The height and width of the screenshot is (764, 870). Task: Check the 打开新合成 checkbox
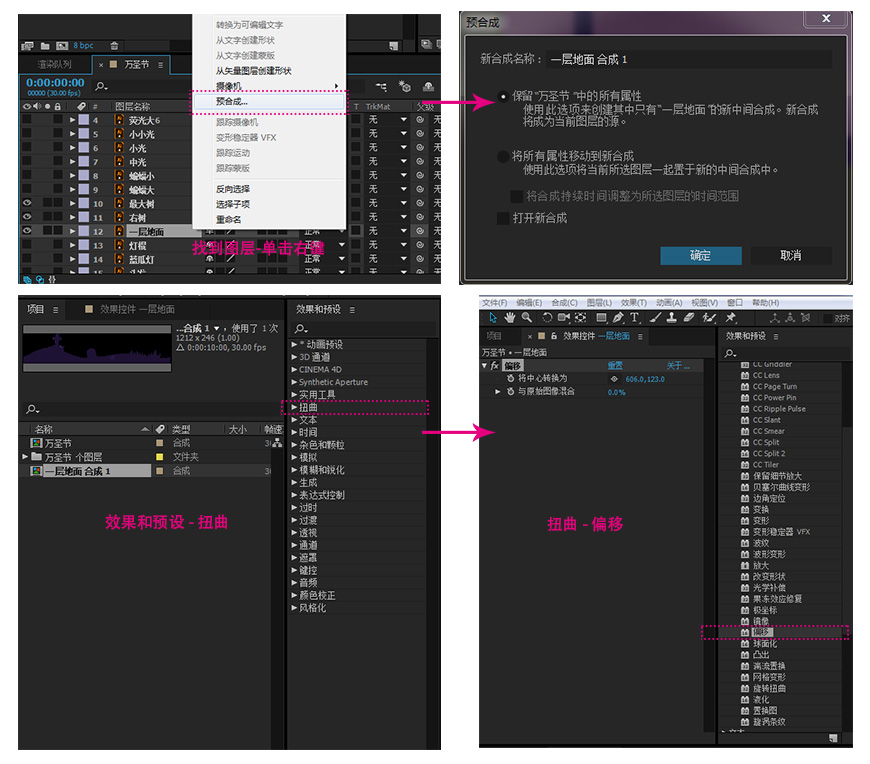point(503,218)
